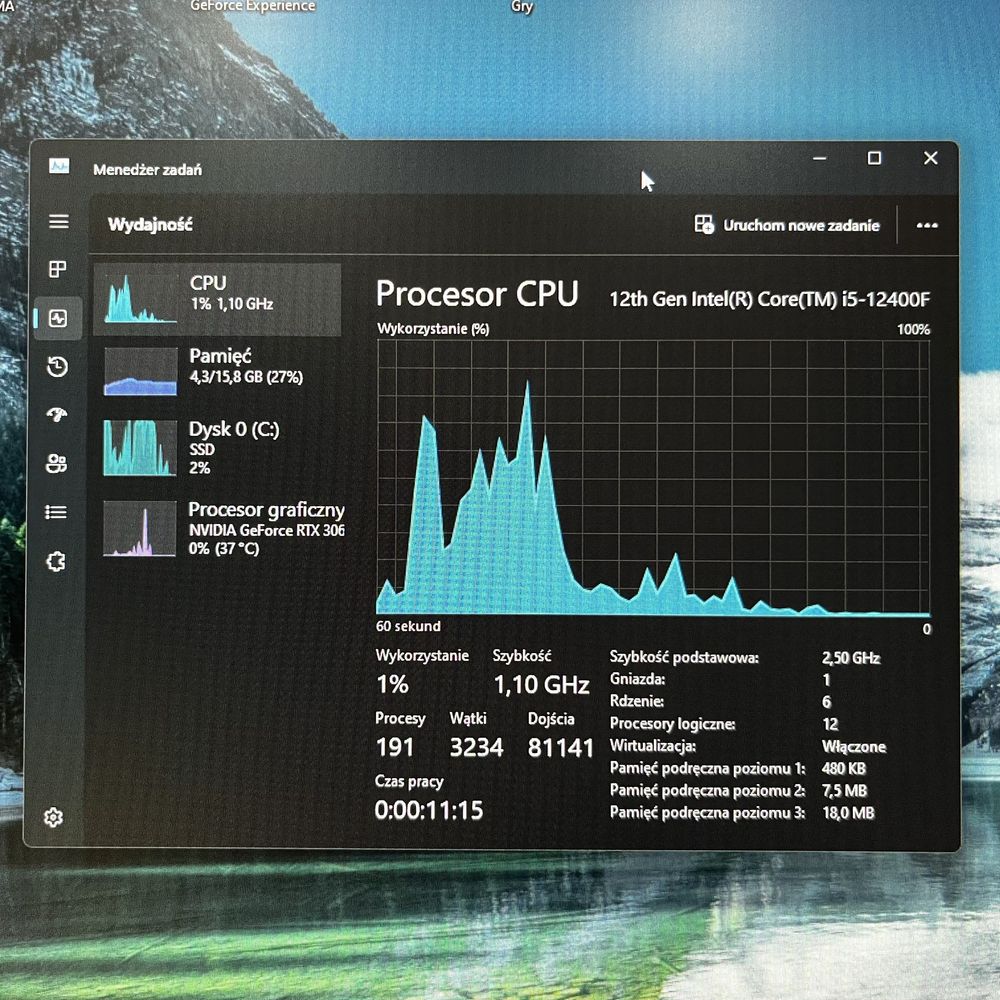This screenshot has height=1000, width=1000.
Task: Click the disk mini graph thumbnail
Action: [x=140, y=448]
